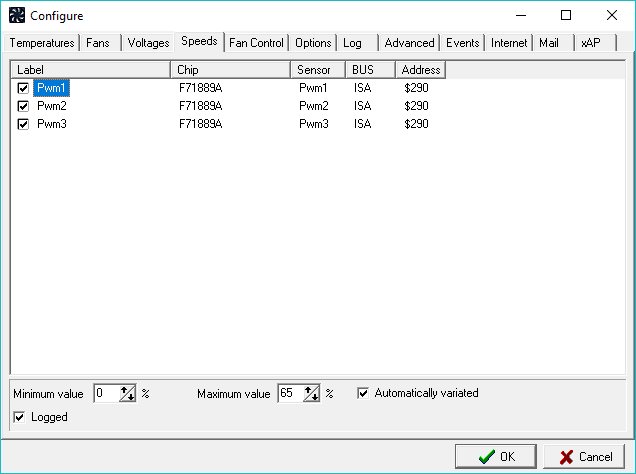Disable the Automatically variated checkbox
Screen dimensions: 636x474
[363, 393]
